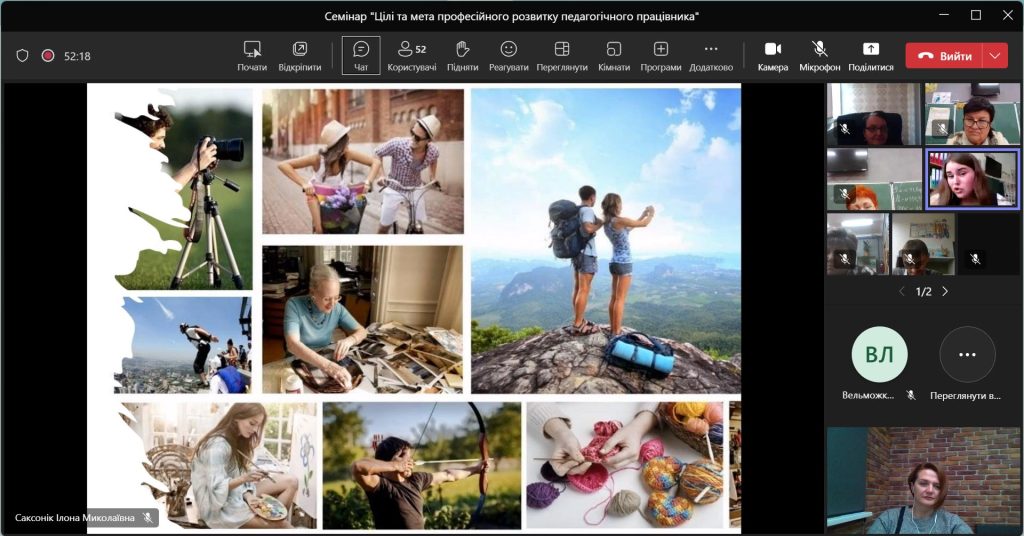Raise hand with Підняти button
Viewport: 1024px width, 536px height.
(x=462, y=55)
